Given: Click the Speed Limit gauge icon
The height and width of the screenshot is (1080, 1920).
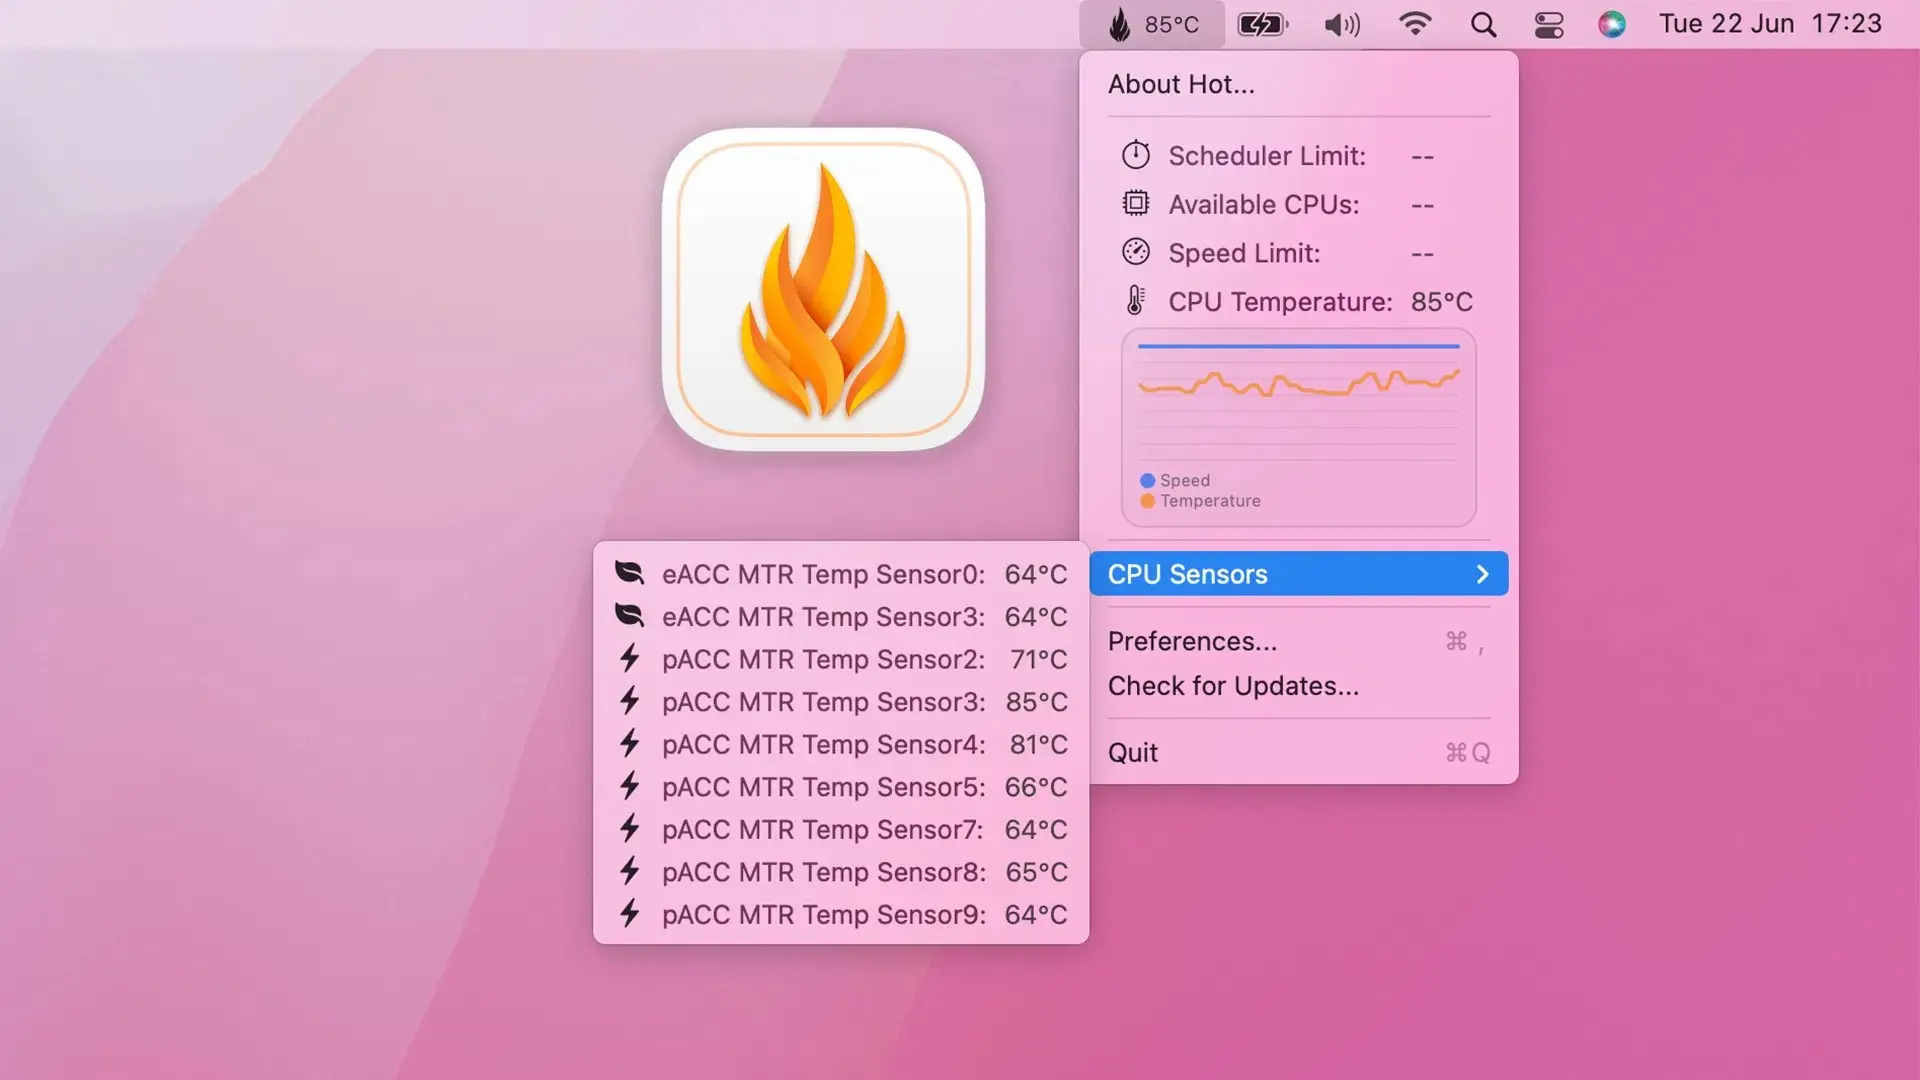Looking at the screenshot, I should [1136, 252].
